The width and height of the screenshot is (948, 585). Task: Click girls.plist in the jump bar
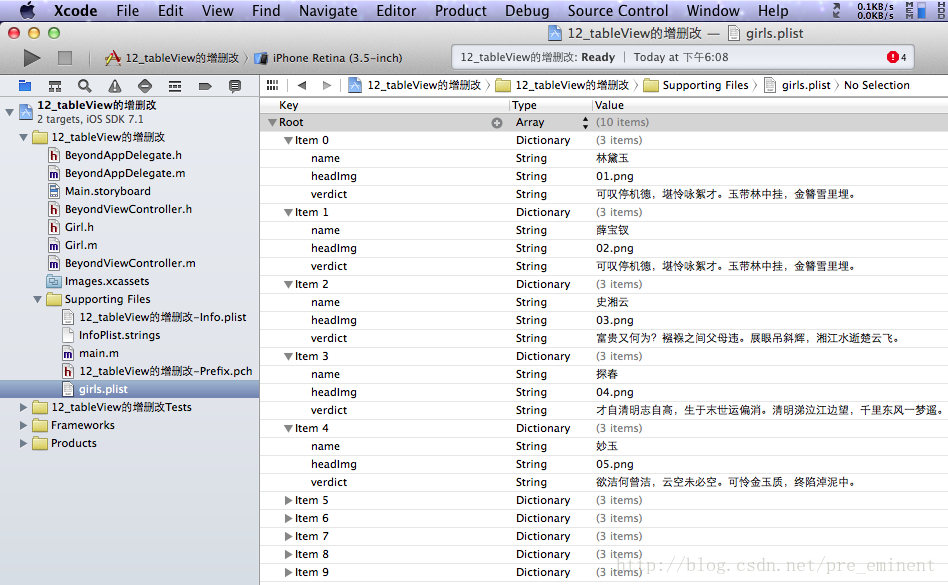click(804, 85)
